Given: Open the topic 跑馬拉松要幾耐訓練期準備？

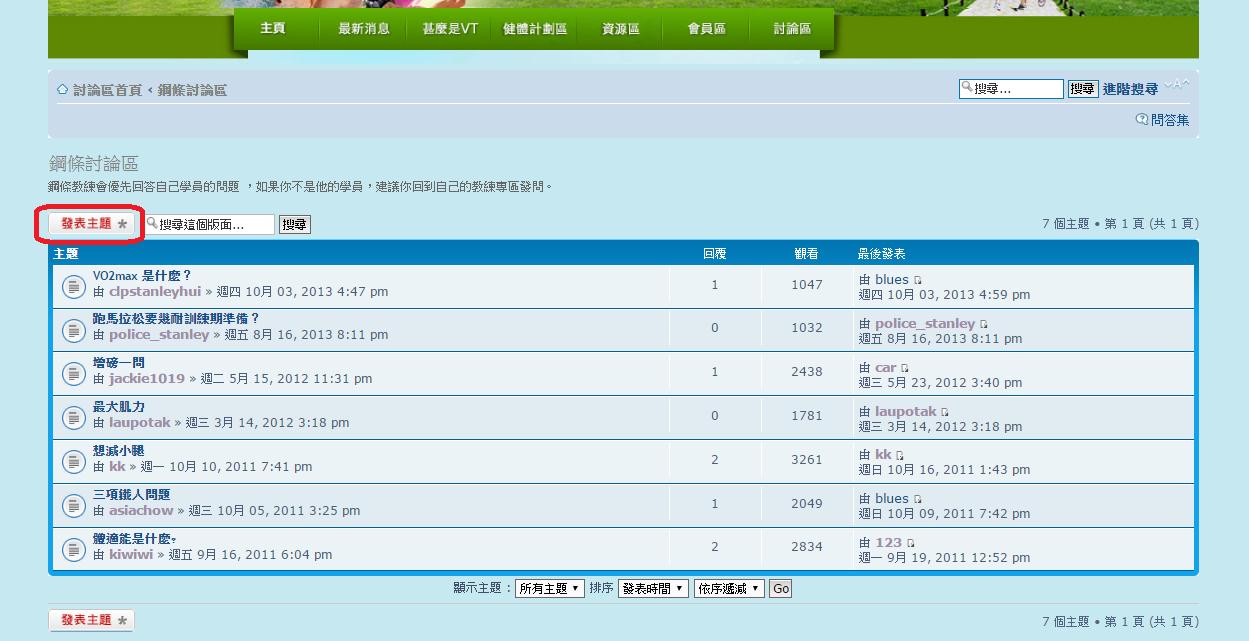Looking at the screenshot, I should click(176, 319).
